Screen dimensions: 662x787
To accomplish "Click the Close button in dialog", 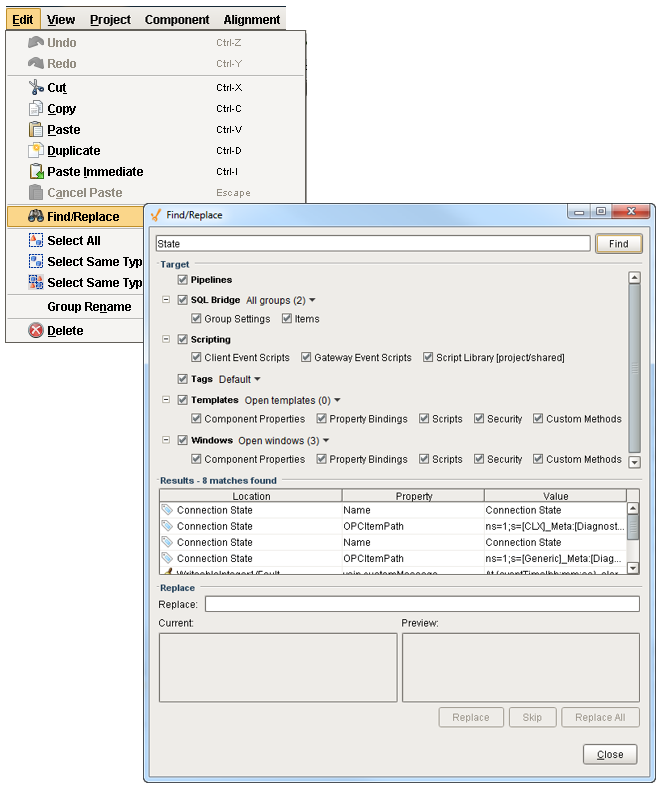I will [x=609, y=755].
